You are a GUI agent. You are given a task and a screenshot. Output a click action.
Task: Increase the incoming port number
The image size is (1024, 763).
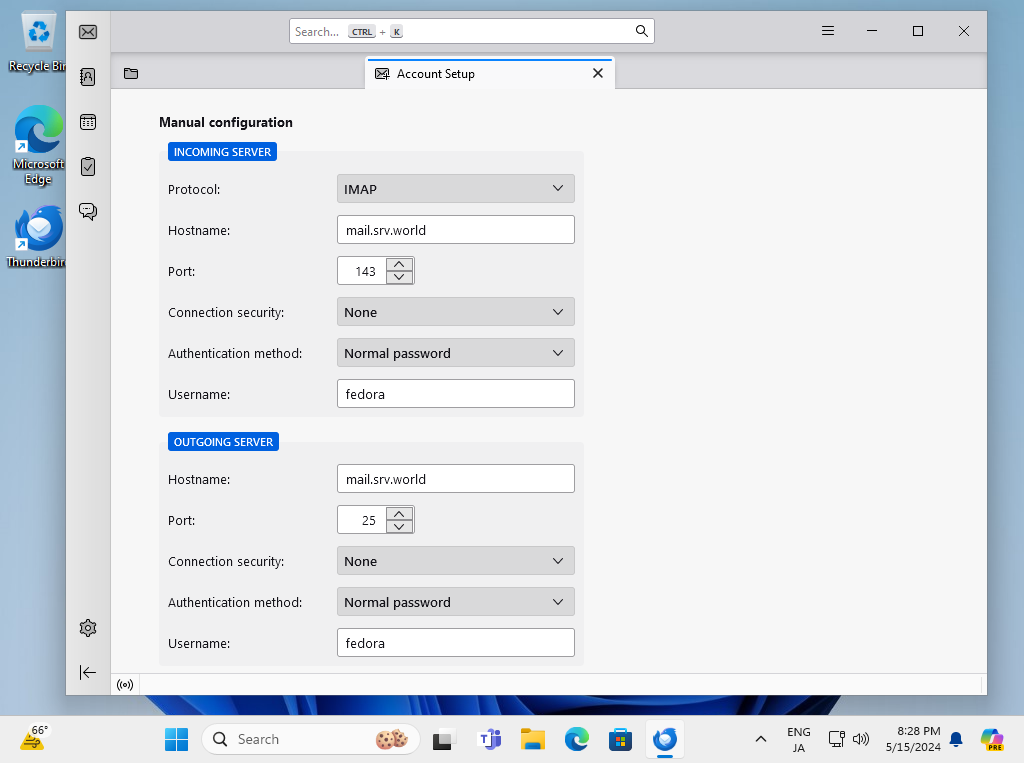(399, 264)
